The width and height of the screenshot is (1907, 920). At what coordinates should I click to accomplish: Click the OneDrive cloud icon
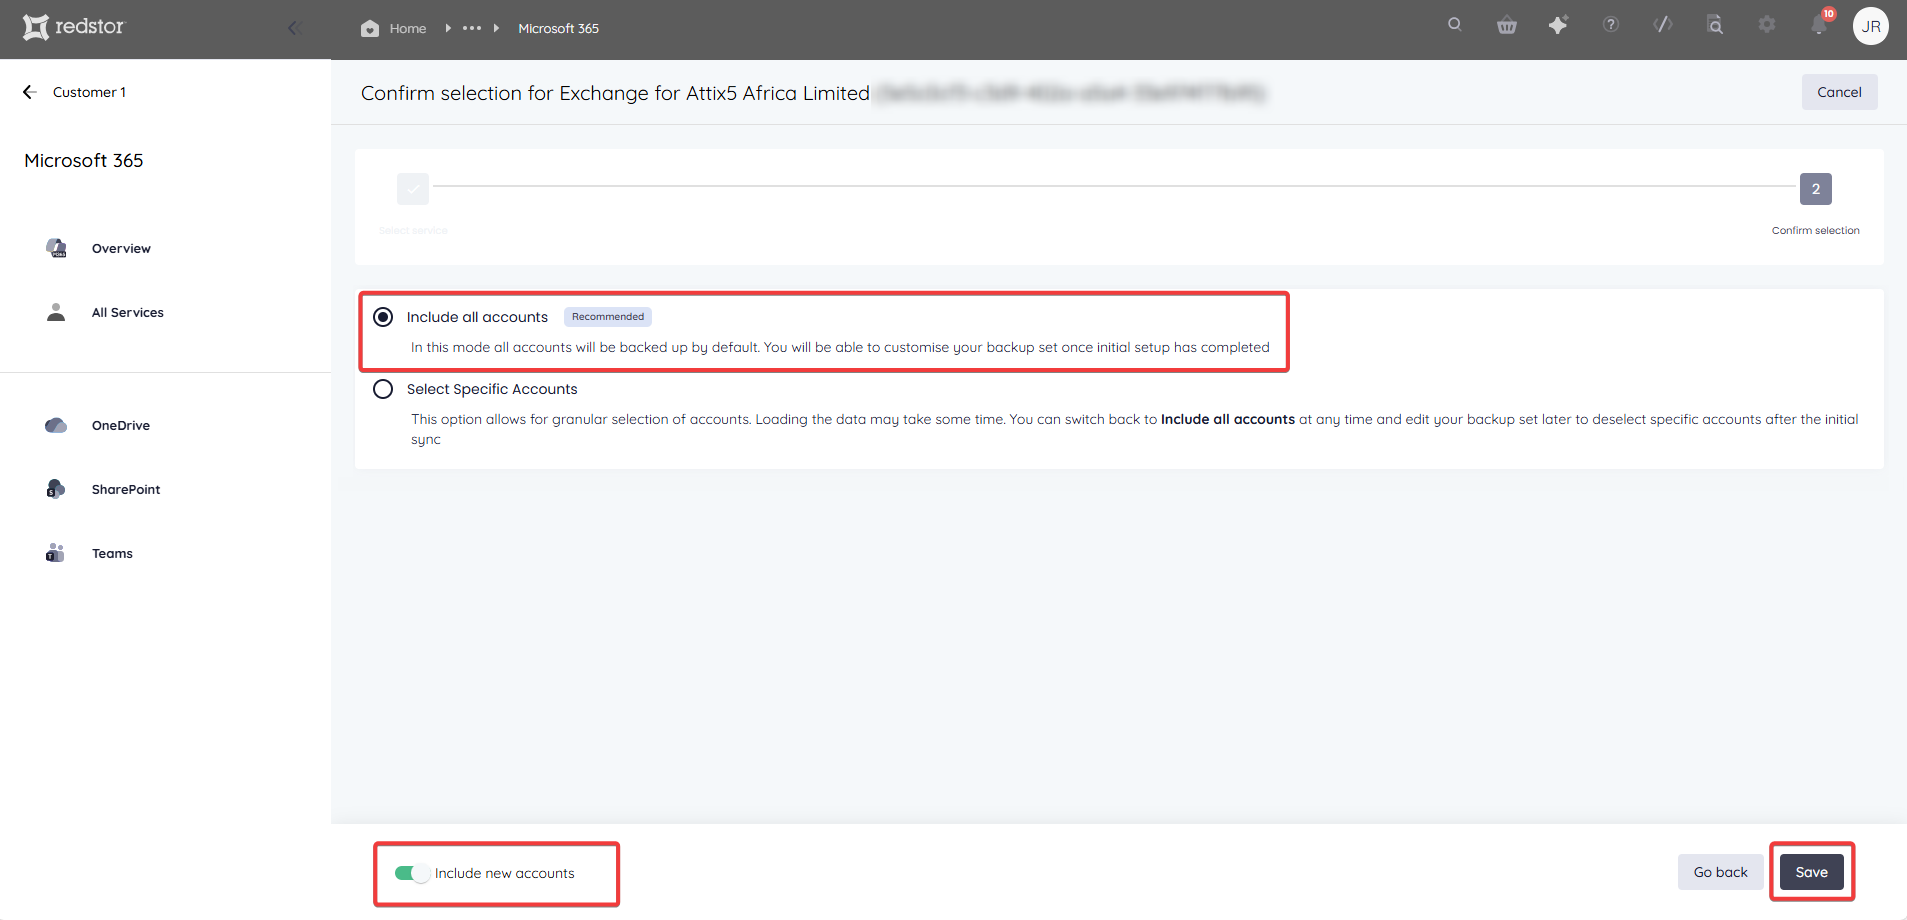click(56, 425)
